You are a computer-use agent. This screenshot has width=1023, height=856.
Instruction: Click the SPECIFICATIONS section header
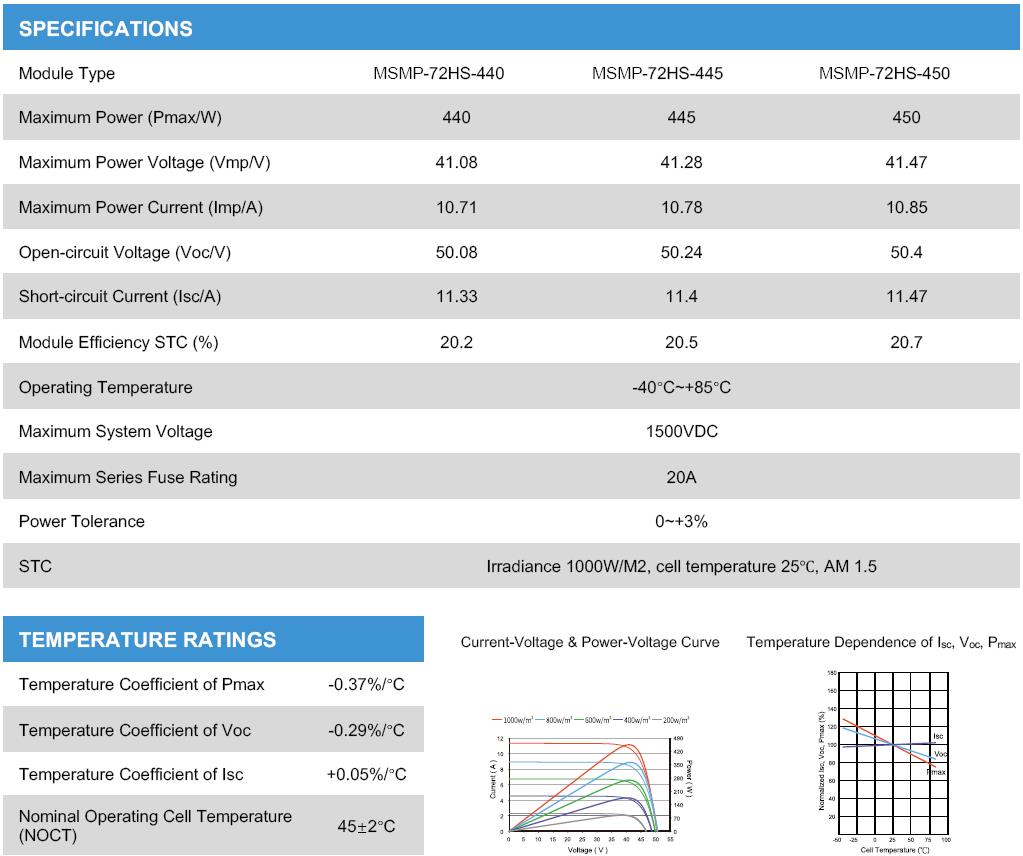[106, 28]
